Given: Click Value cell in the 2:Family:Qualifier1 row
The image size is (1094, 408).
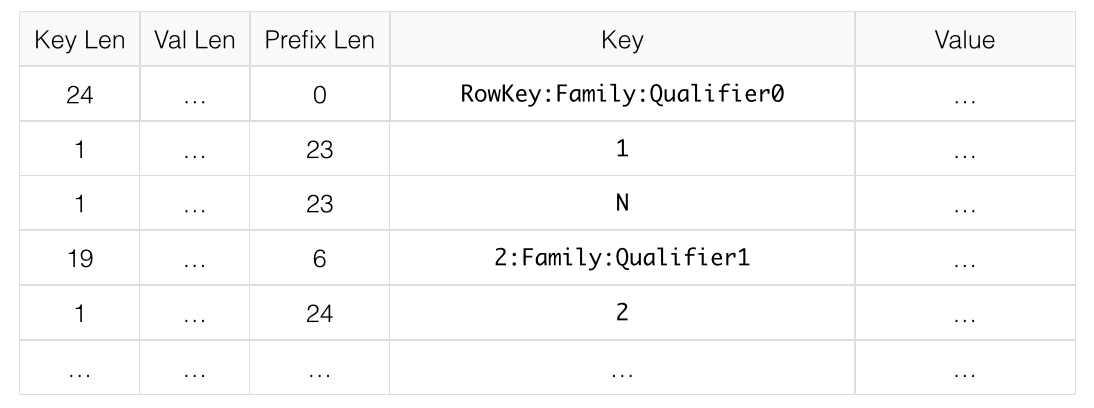Looking at the screenshot, I should coord(963,258).
